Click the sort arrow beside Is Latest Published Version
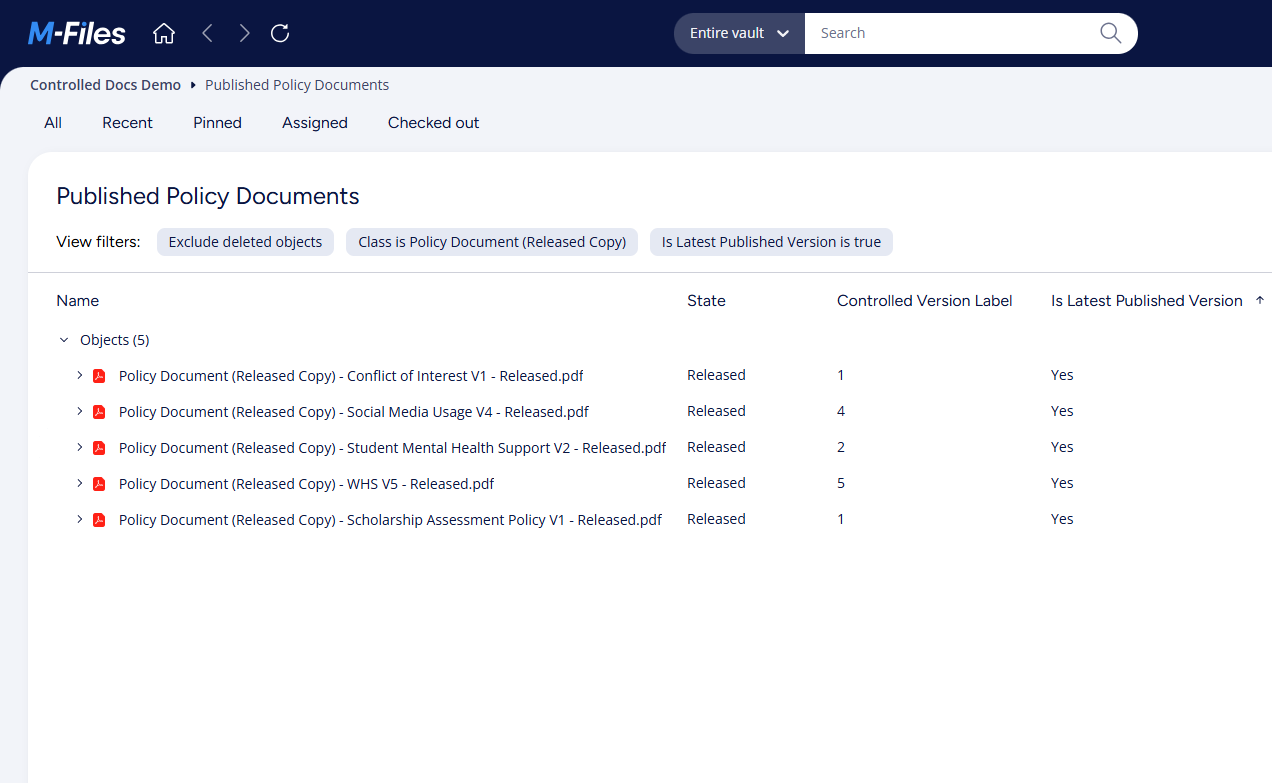 (1260, 300)
